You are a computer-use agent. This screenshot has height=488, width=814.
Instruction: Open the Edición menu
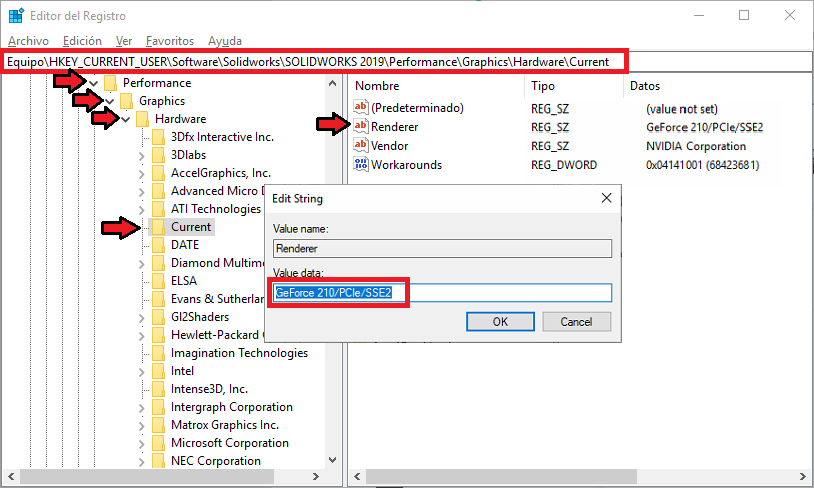(x=82, y=41)
